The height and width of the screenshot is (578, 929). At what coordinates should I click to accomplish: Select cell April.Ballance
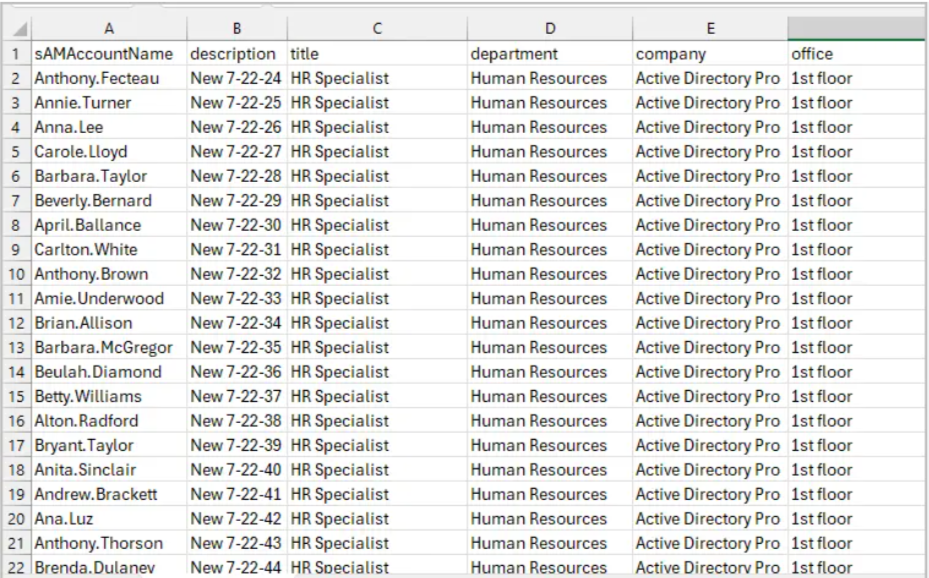(x=109, y=225)
